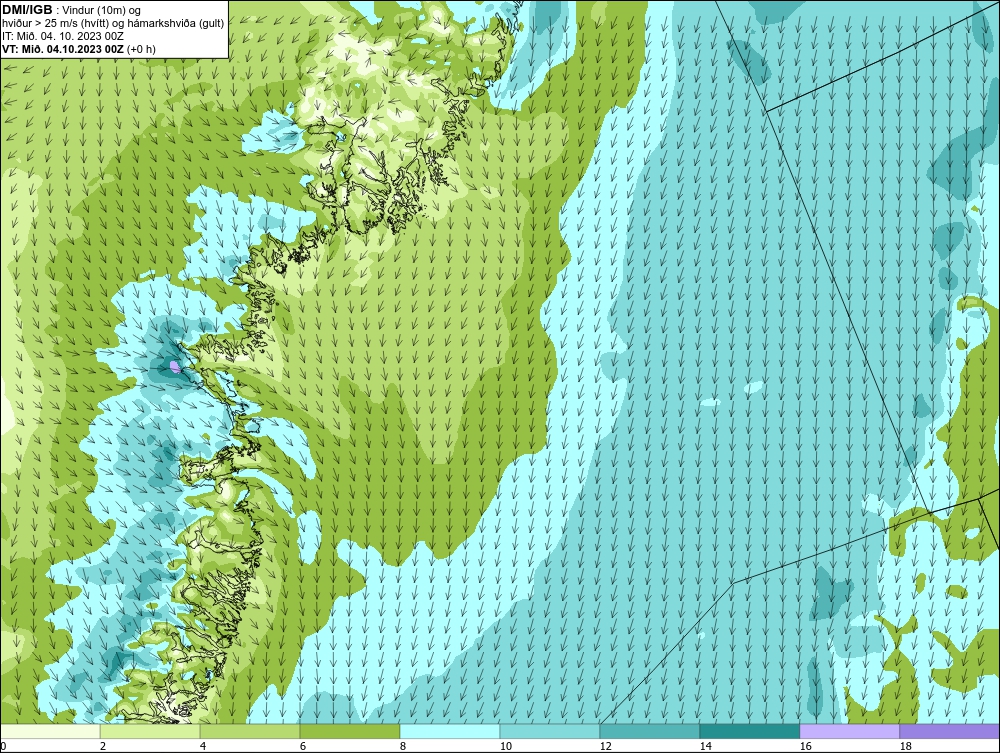
Task: Click the 'IT: Mið. 04. 10. 2023 00Z' line
Action: [63, 36]
